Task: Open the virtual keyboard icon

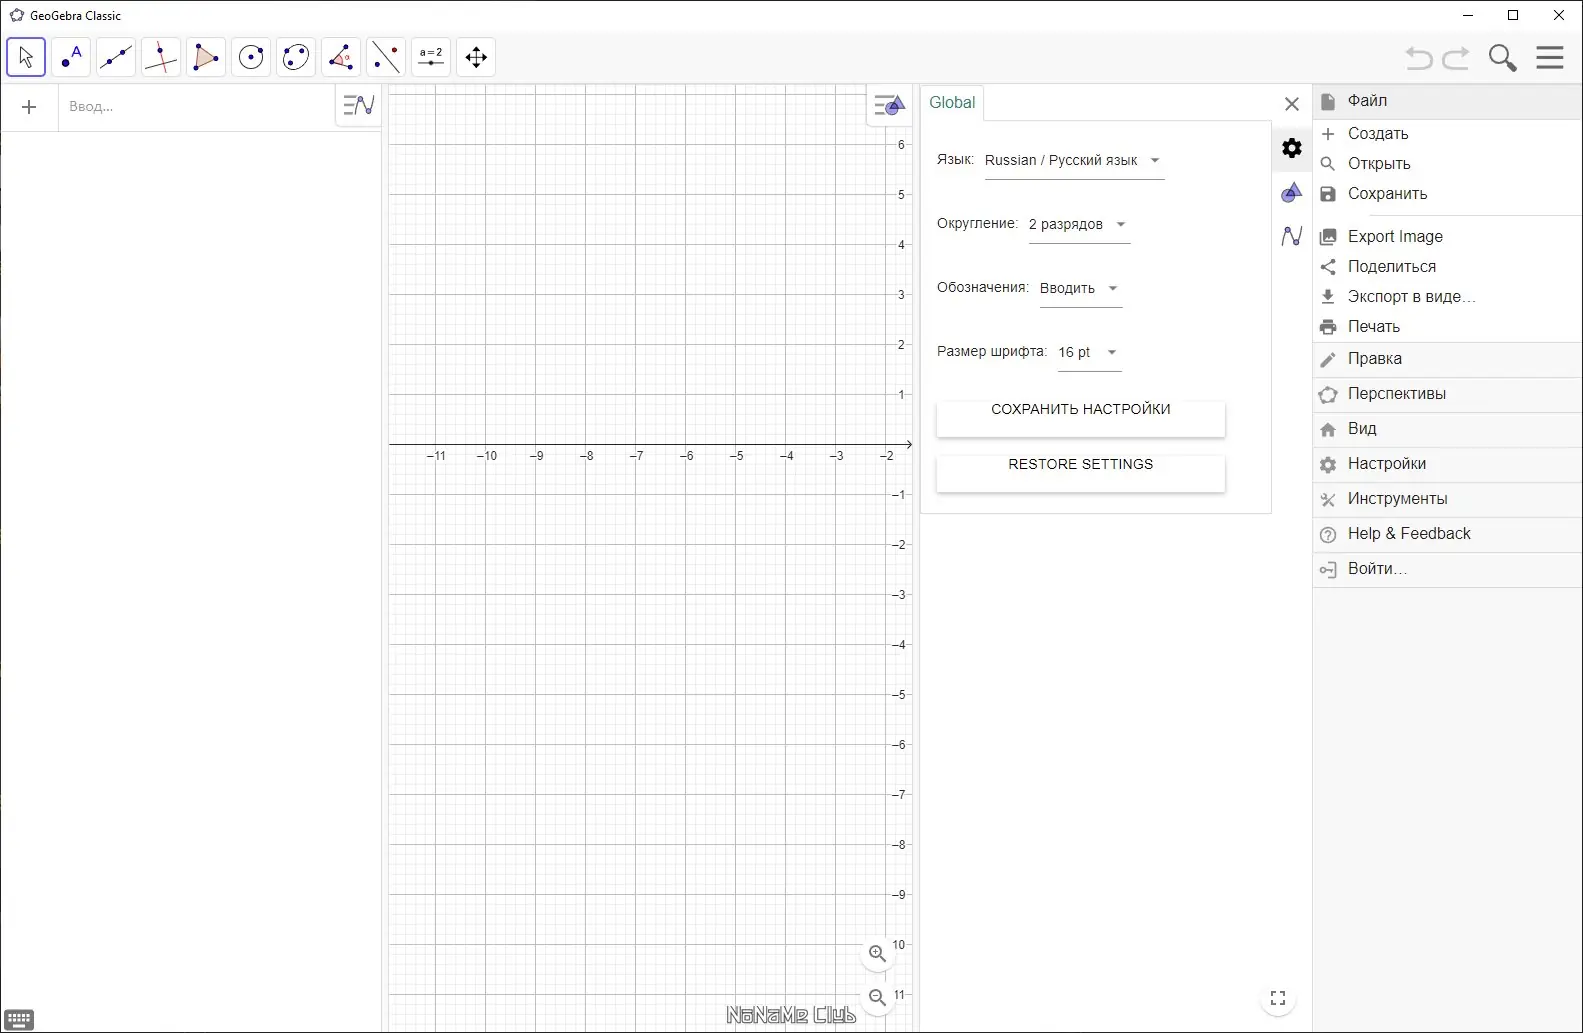Action: 19,1020
